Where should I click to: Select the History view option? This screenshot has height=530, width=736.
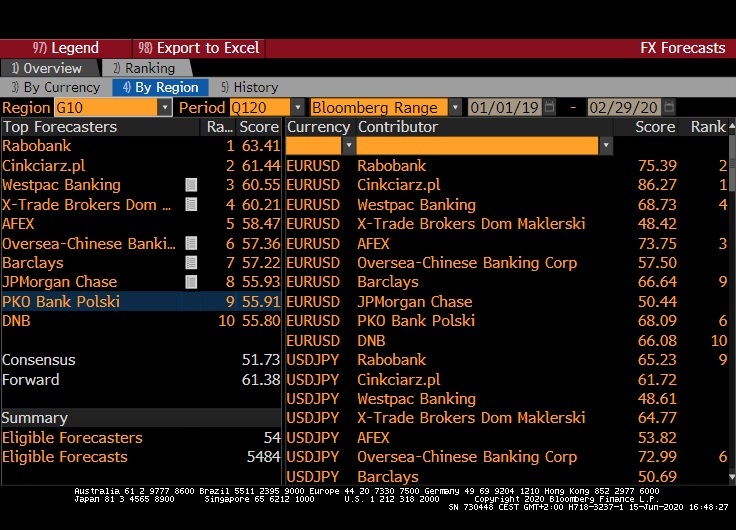coord(250,87)
